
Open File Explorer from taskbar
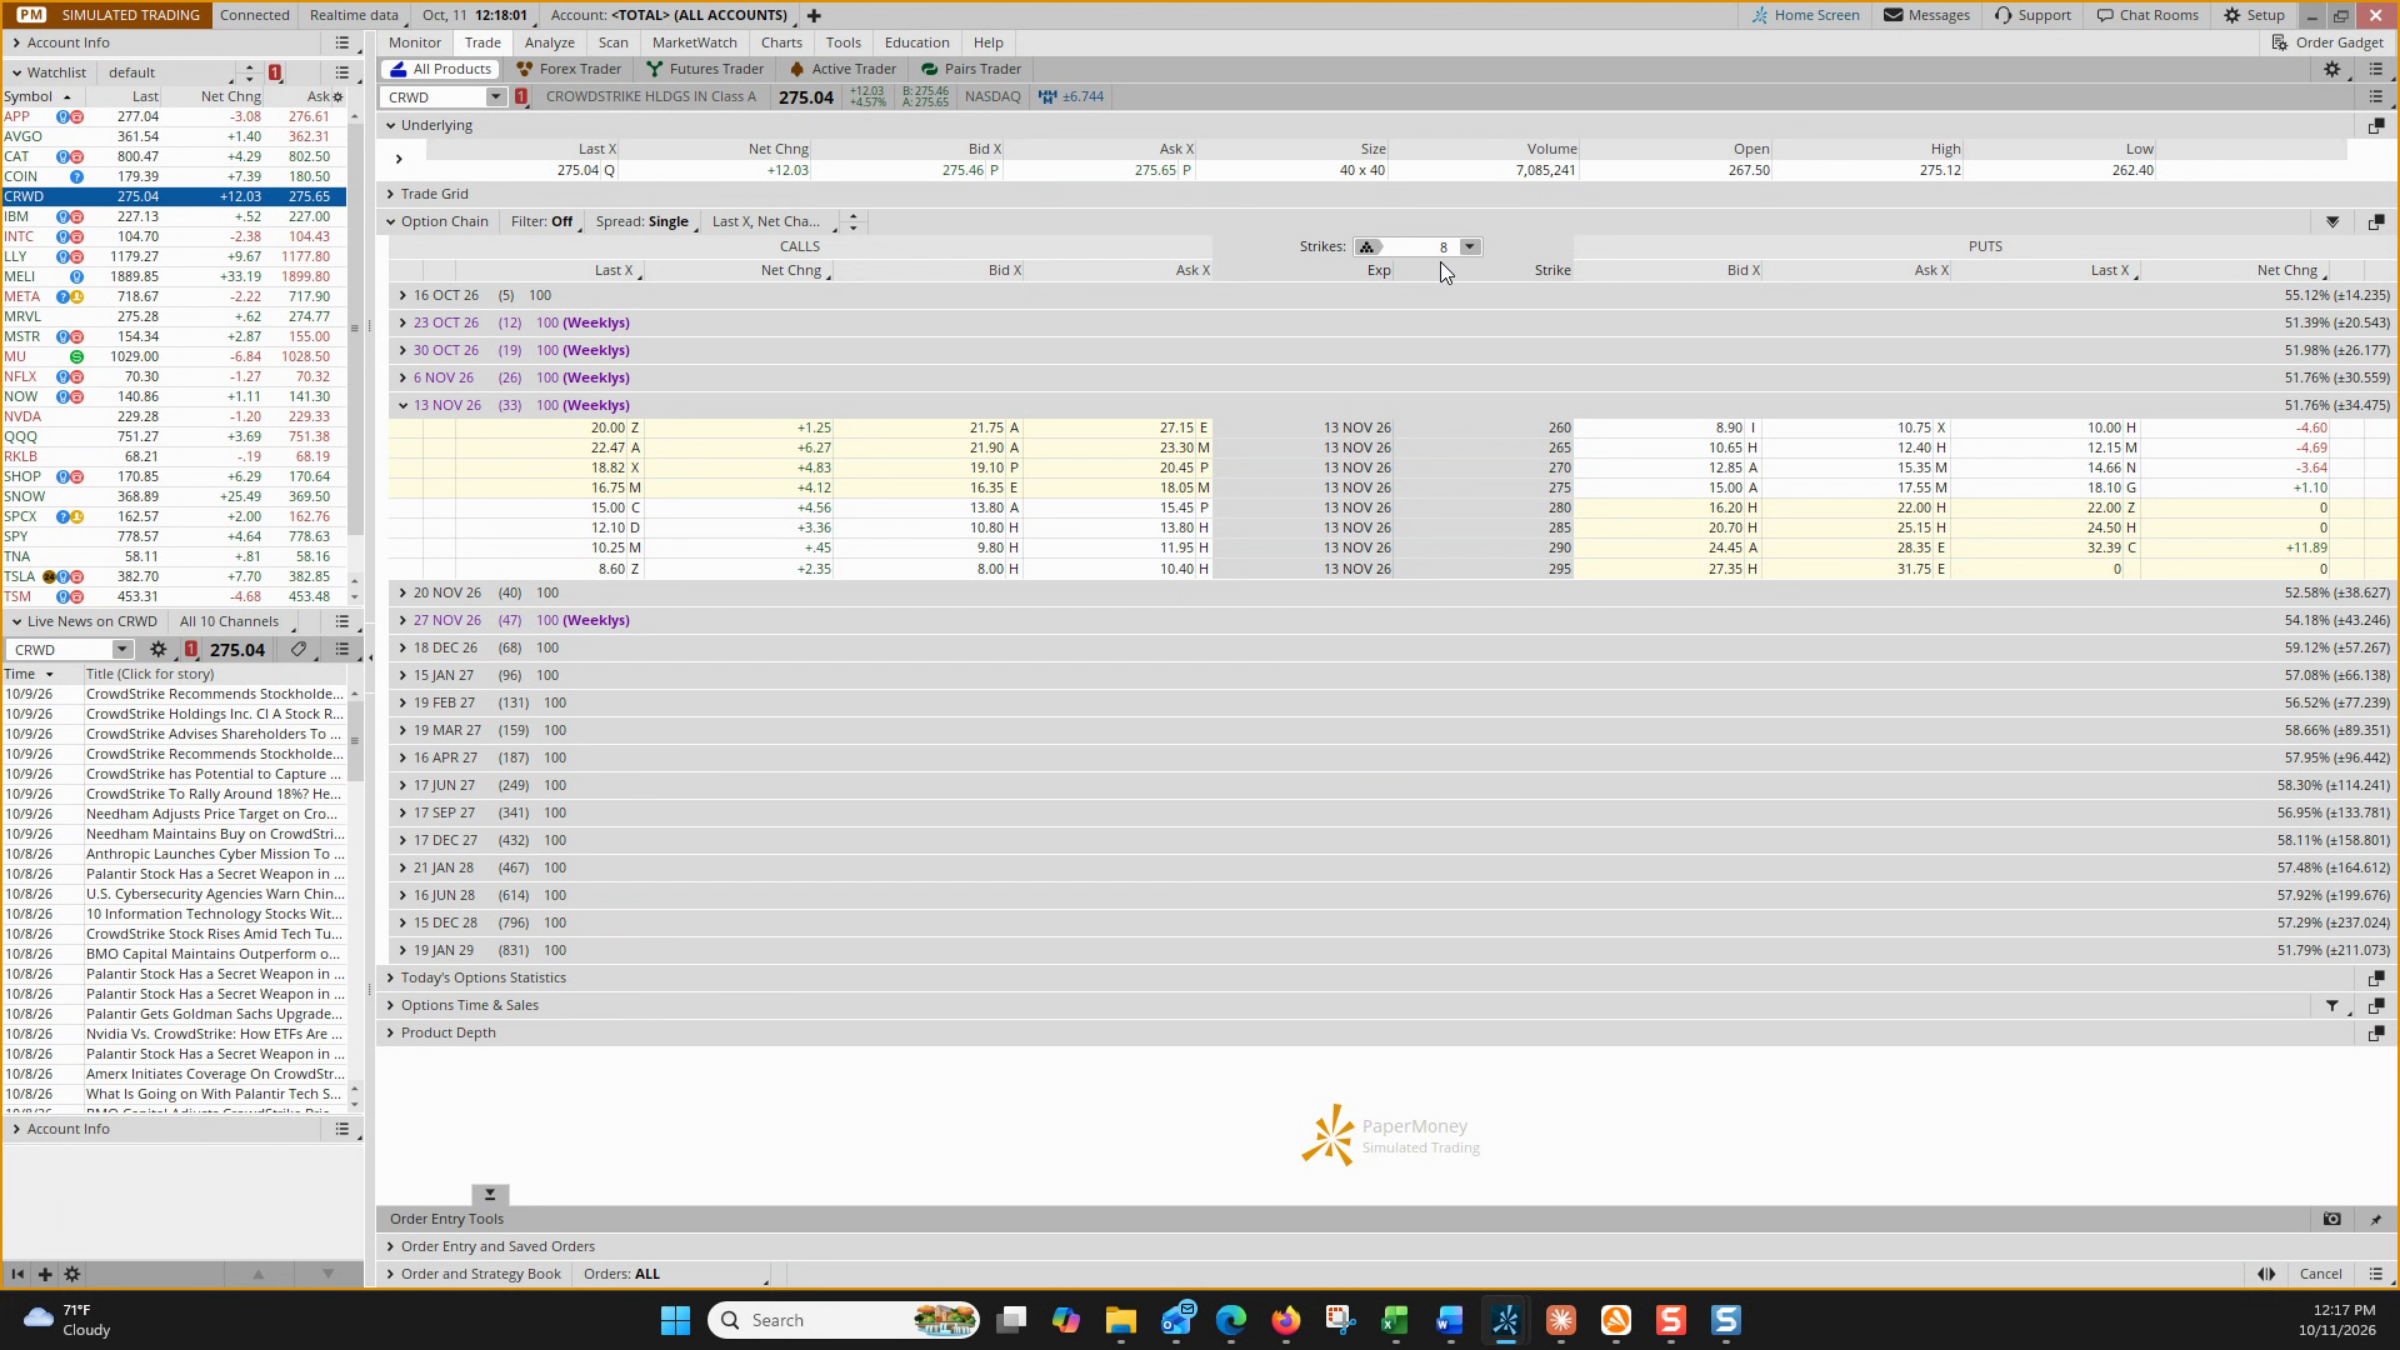click(1121, 1320)
